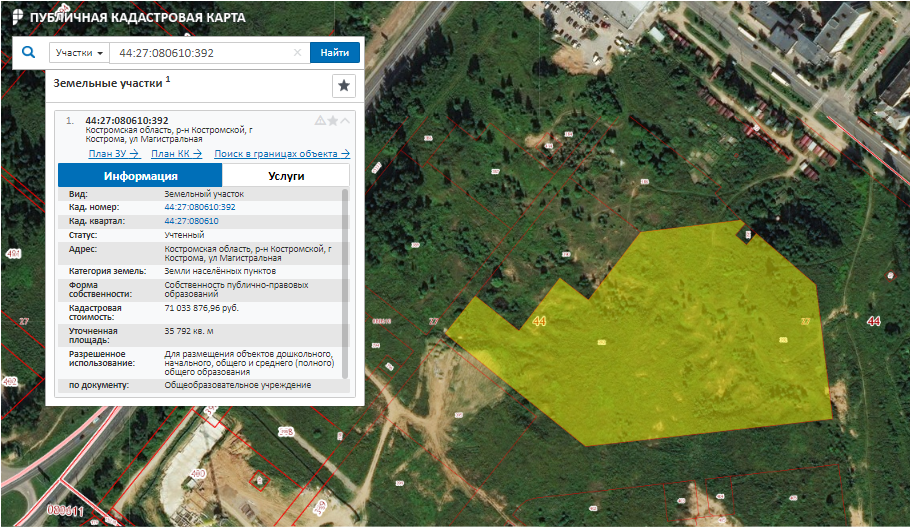911x528 pixels.
Task: Switch to the Услуги tab
Action: coord(286,175)
